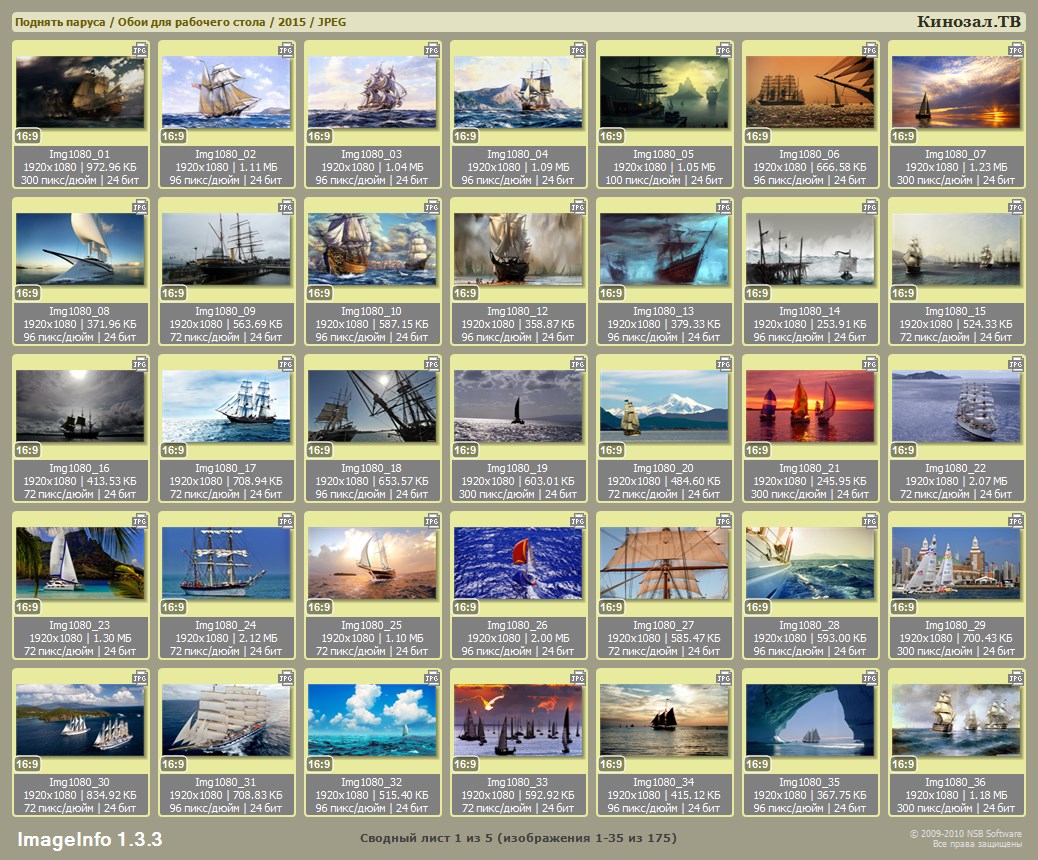Screen dimensions: 1038x860
Task: Click the JPG file icon for Img1080_07
Action: point(1016,49)
